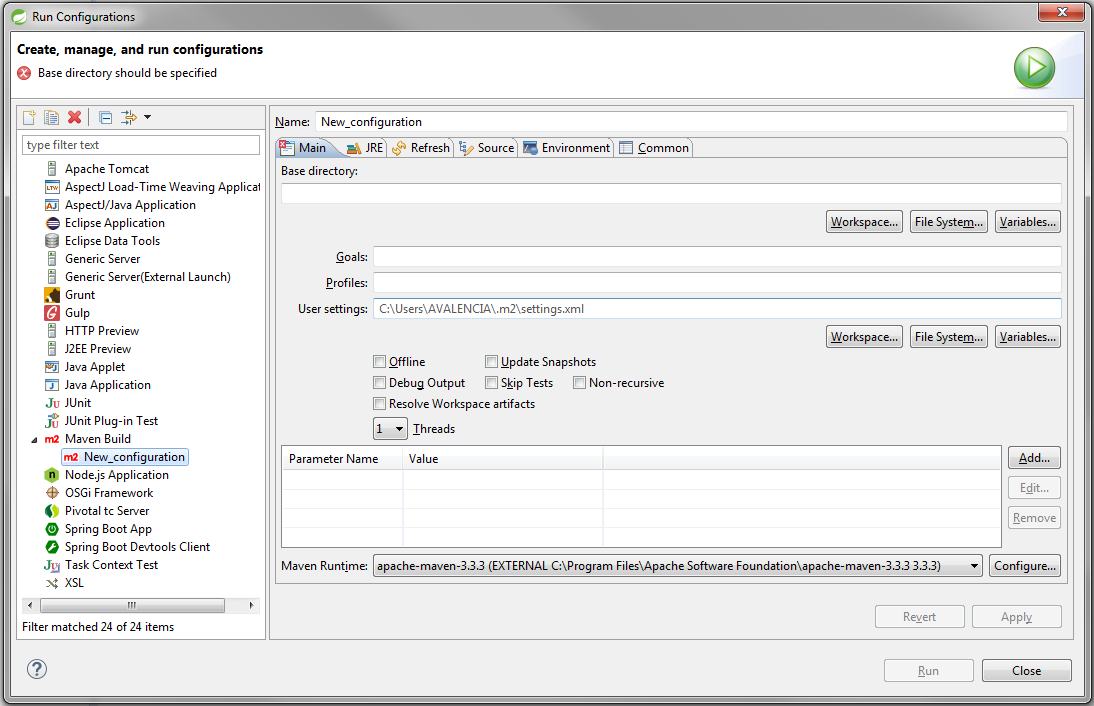Collapse the Maven Build tree node
Screen dimensions: 1094x706
click(x=34, y=440)
